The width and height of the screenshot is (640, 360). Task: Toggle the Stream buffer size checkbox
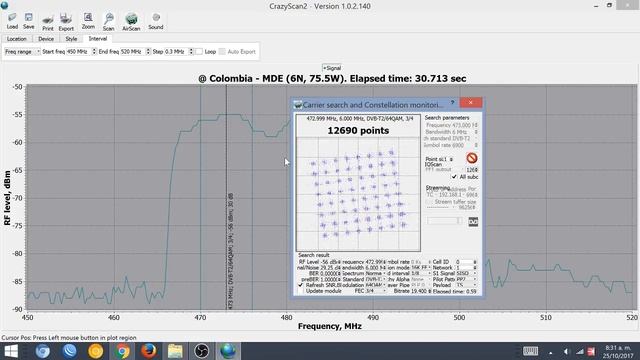[429, 202]
